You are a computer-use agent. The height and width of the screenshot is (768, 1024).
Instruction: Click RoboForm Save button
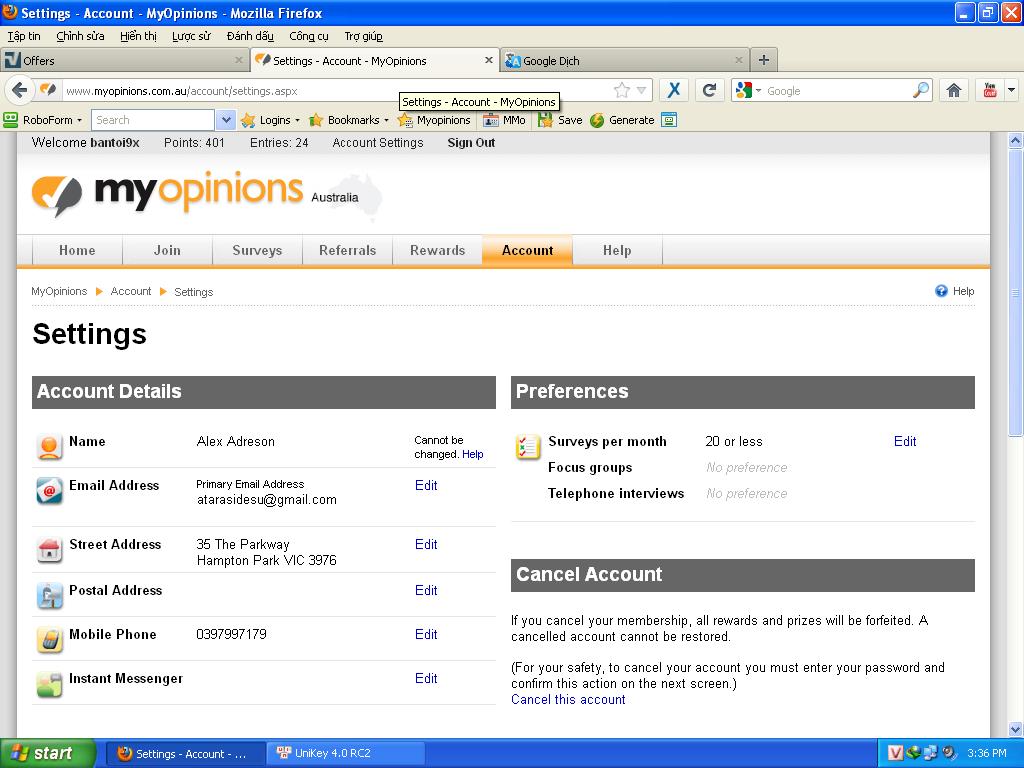pyautogui.click(x=560, y=120)
